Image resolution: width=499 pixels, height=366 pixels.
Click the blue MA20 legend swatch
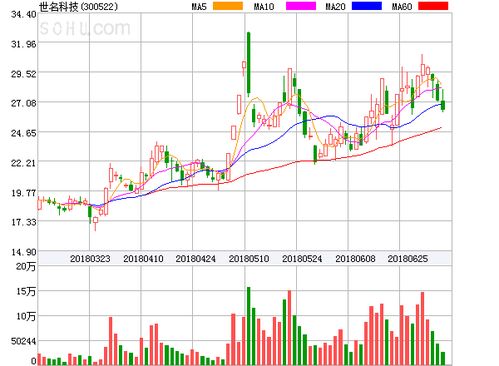[367, 6]
